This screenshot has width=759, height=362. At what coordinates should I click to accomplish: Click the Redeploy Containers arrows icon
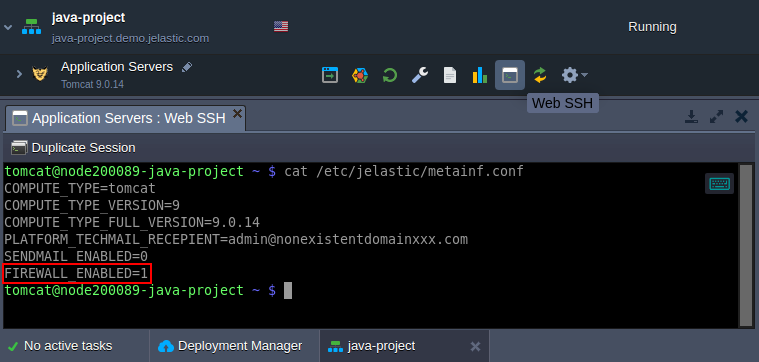(540, 75)
